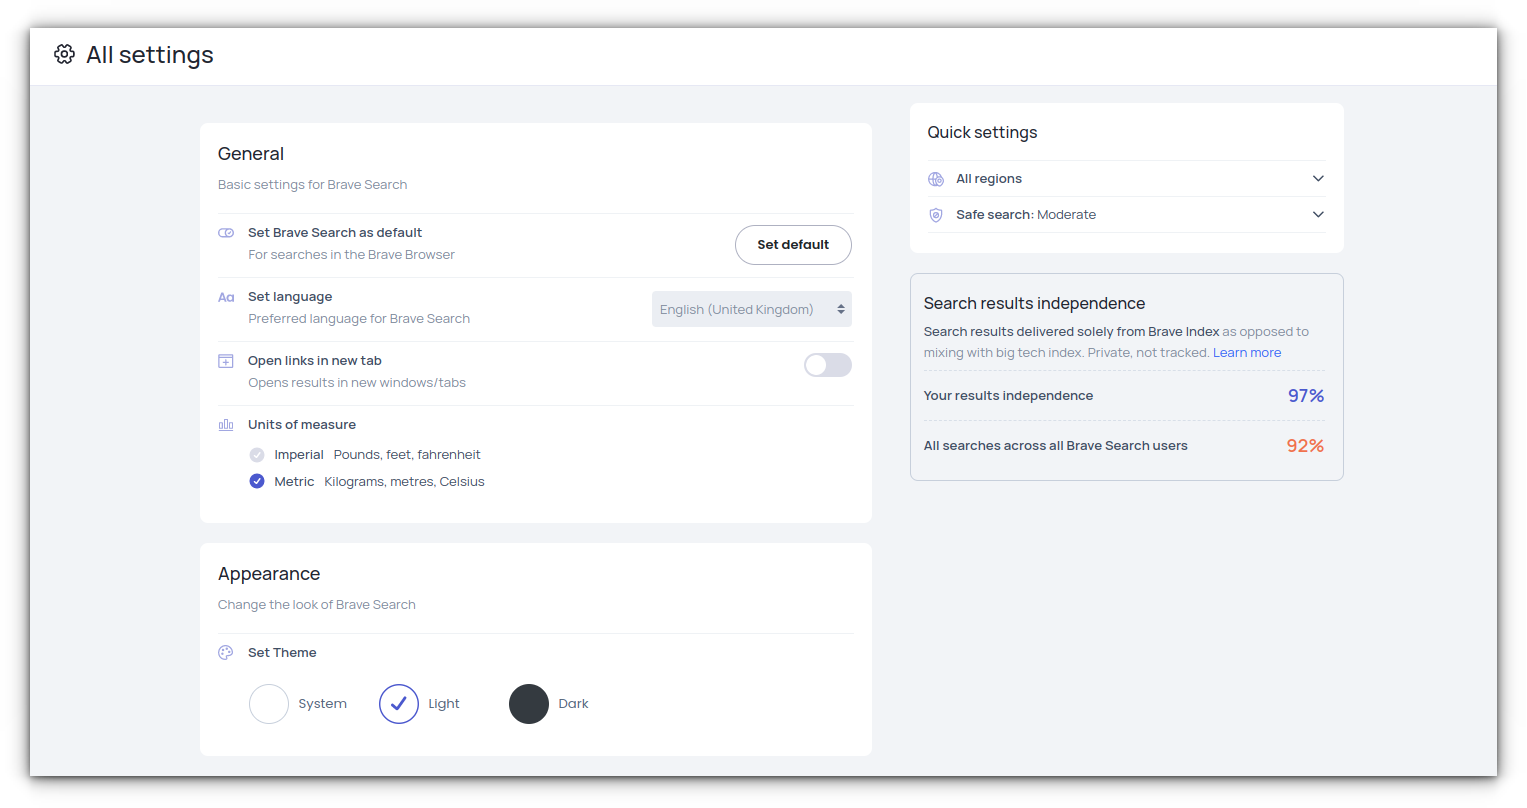The height and width of the screenshot is (808, 1527).
Task: Click the new tab icon beside Open links
Action: tap(226, 361)
